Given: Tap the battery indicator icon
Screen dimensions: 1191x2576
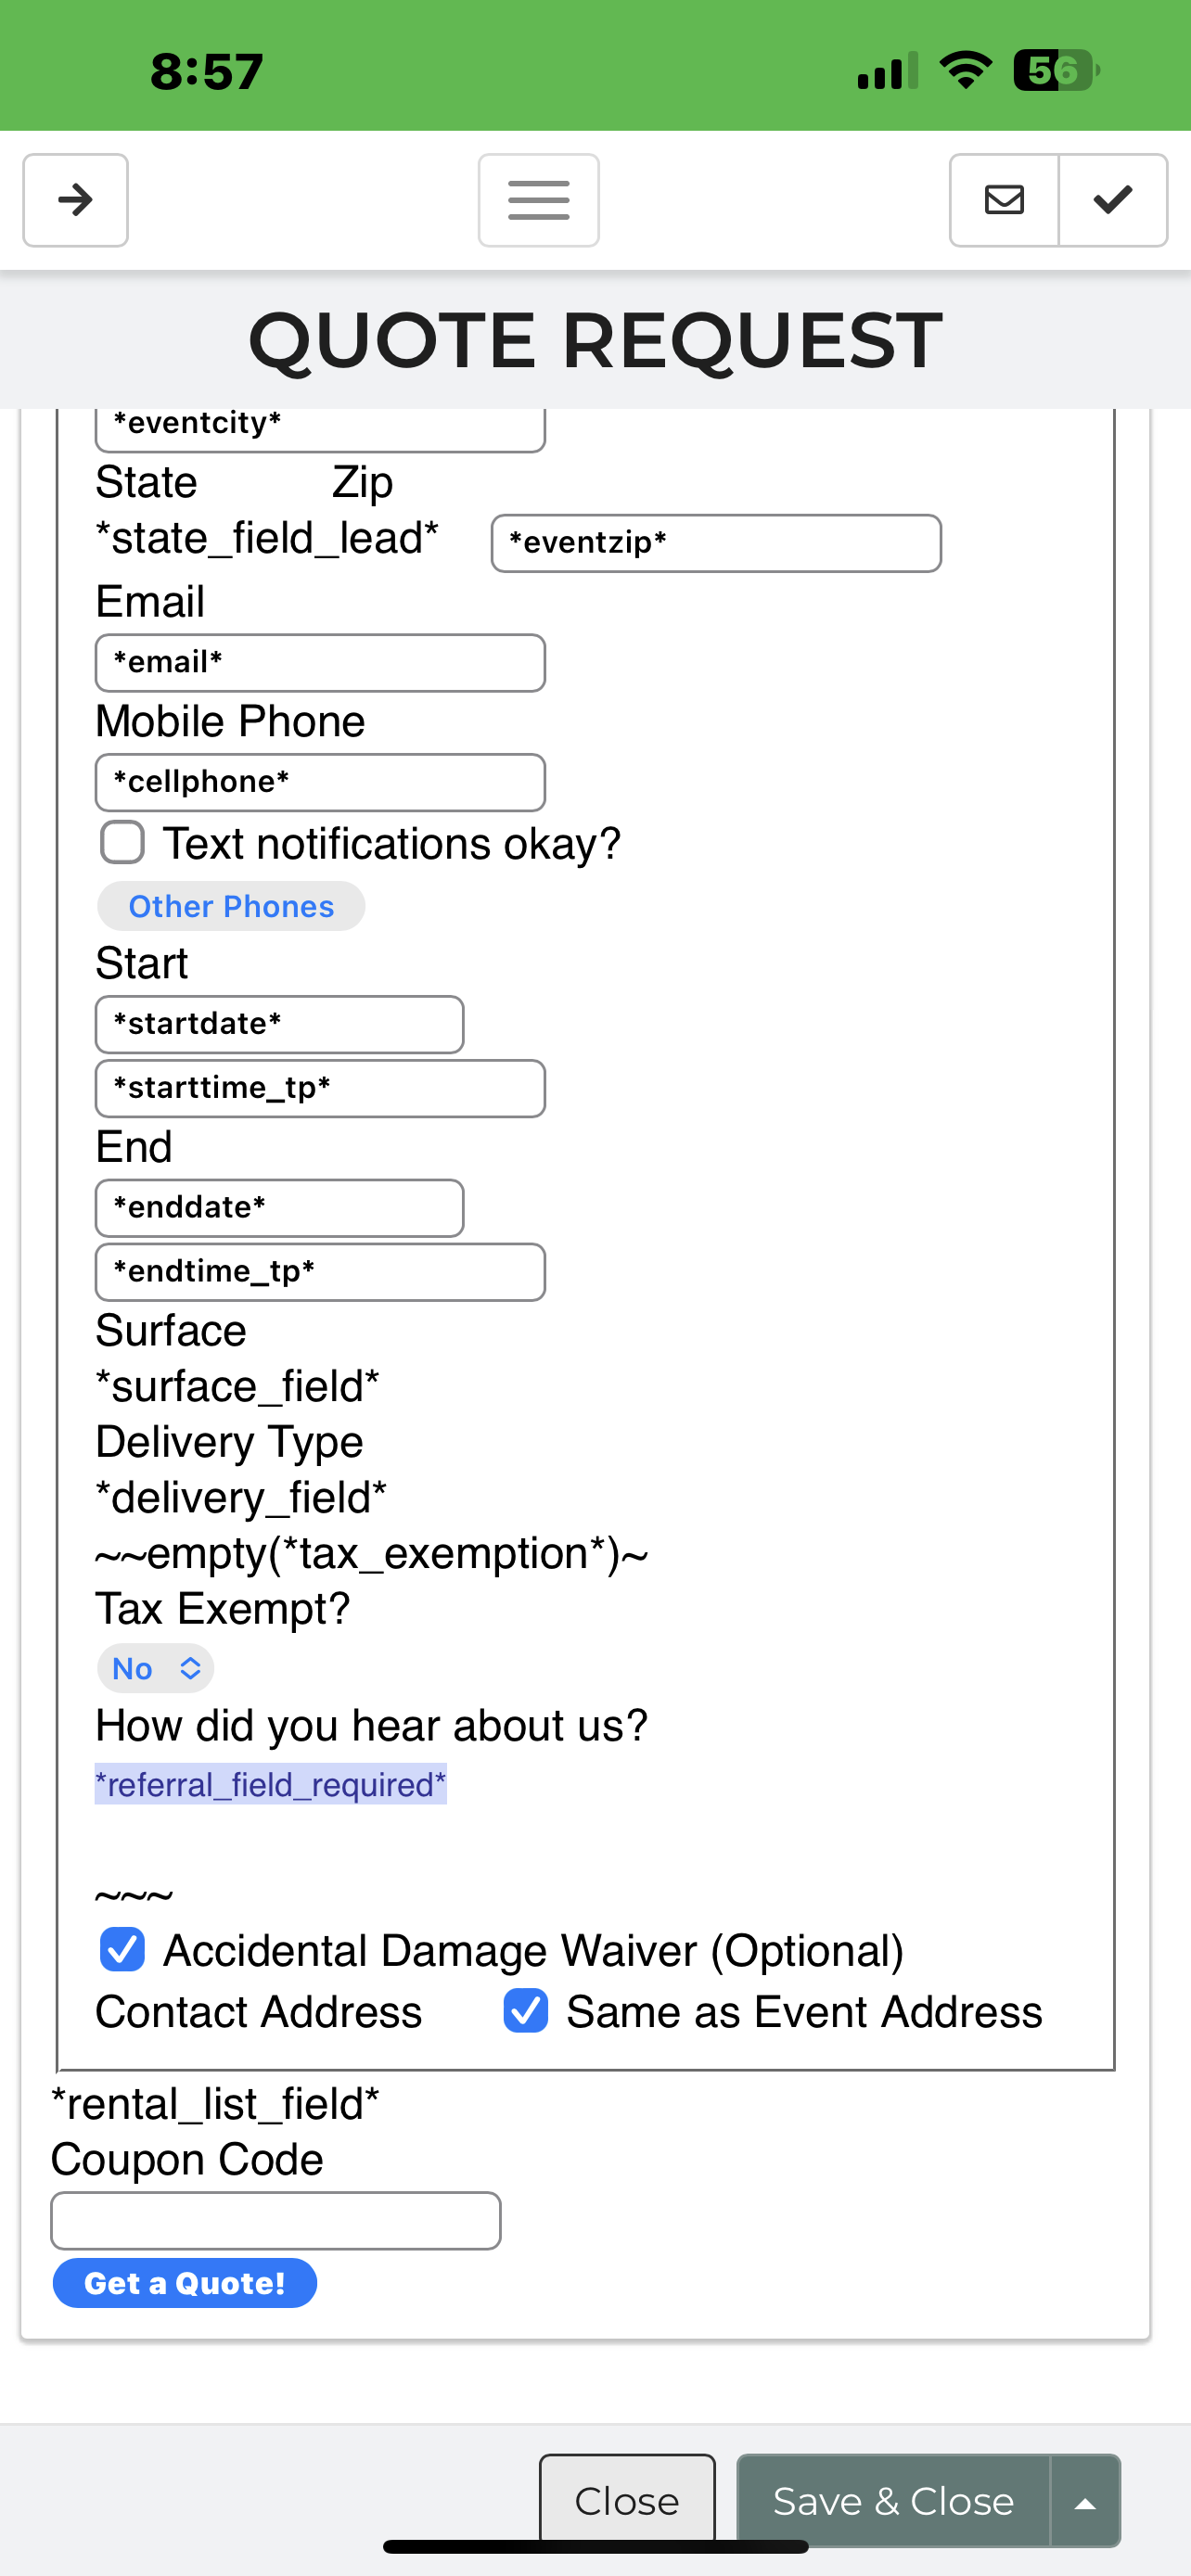Looking at the screenshot, I should 1055,70.
